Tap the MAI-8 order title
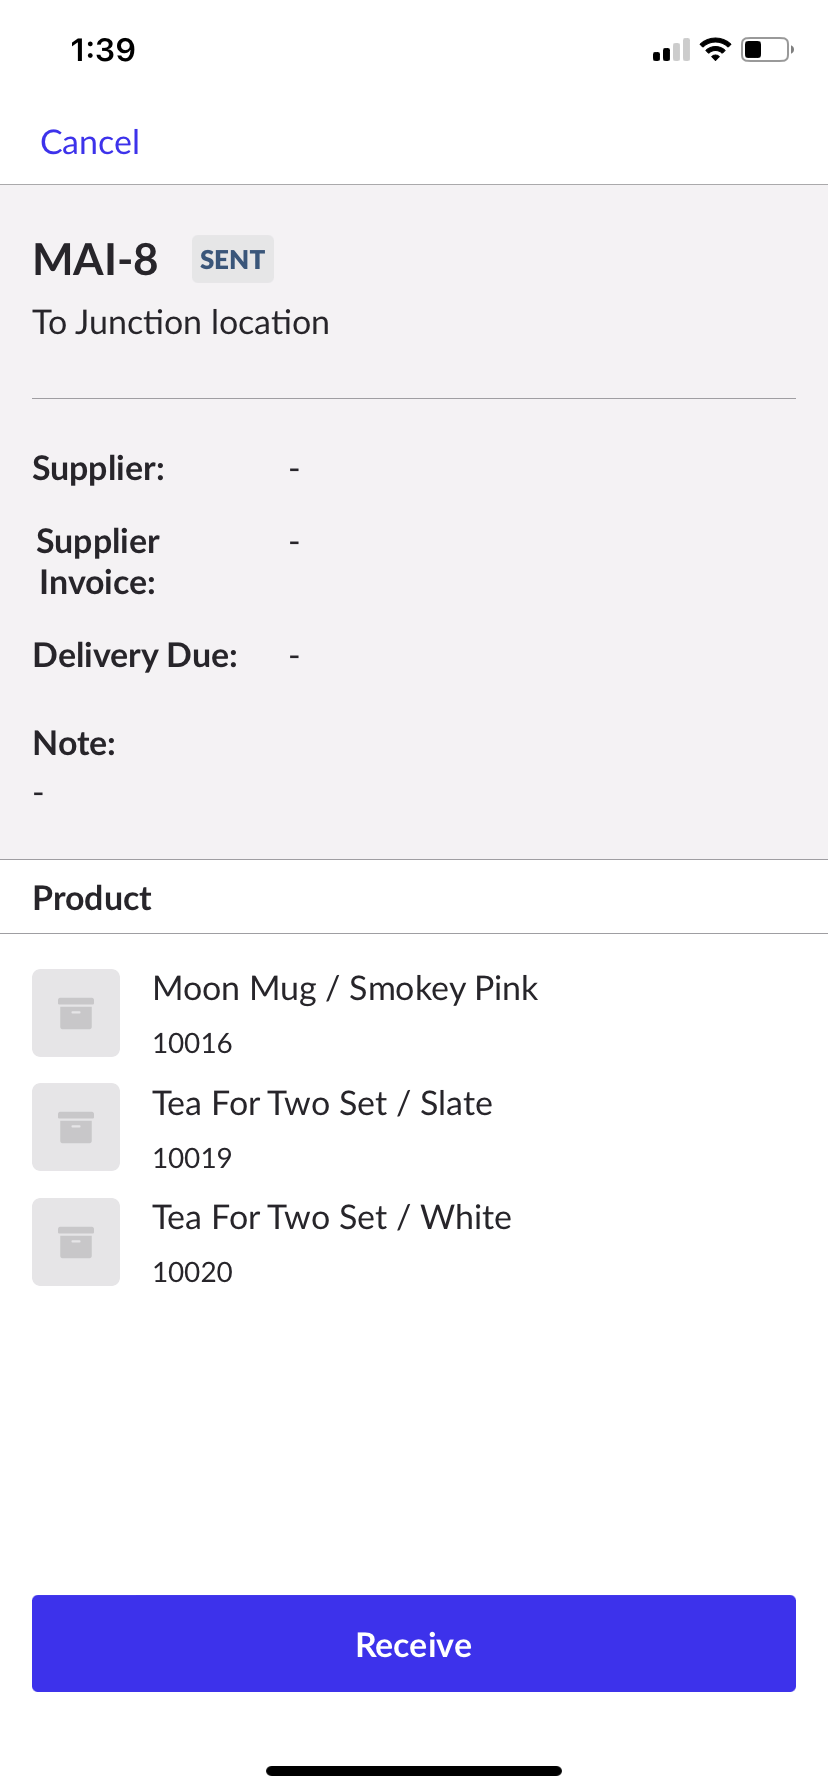 tap(95, 260)
